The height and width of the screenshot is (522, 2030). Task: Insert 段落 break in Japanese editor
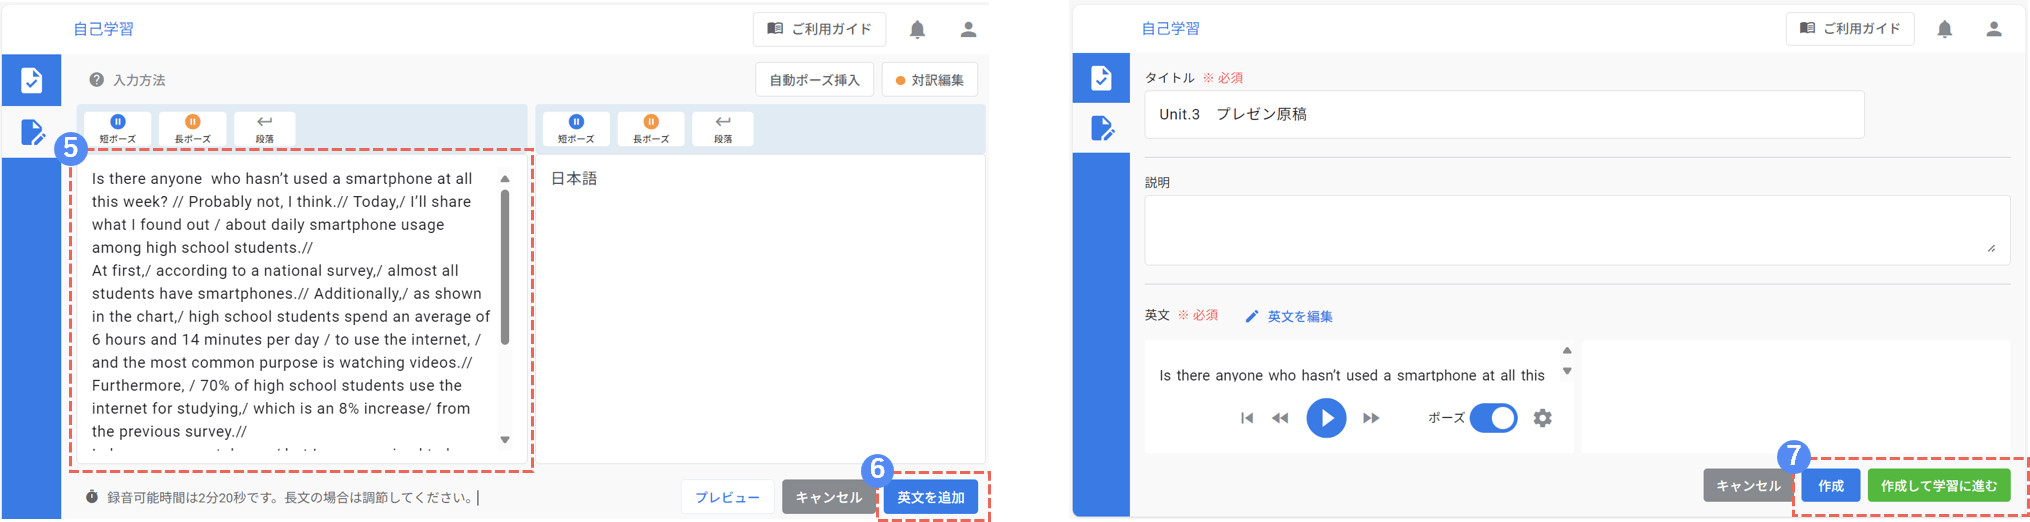(723, 129)
